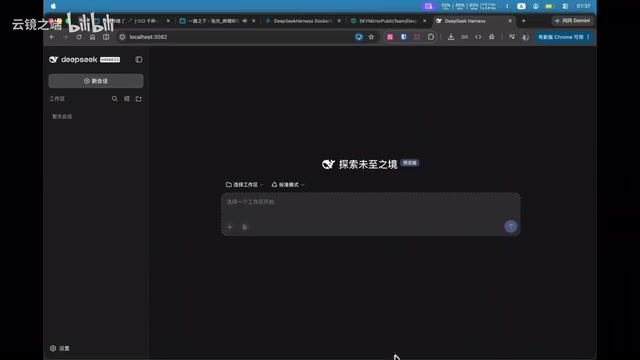The image size is (640, 360).
Task: Reload the page with refresh icon
Action: tap(79, 37)
